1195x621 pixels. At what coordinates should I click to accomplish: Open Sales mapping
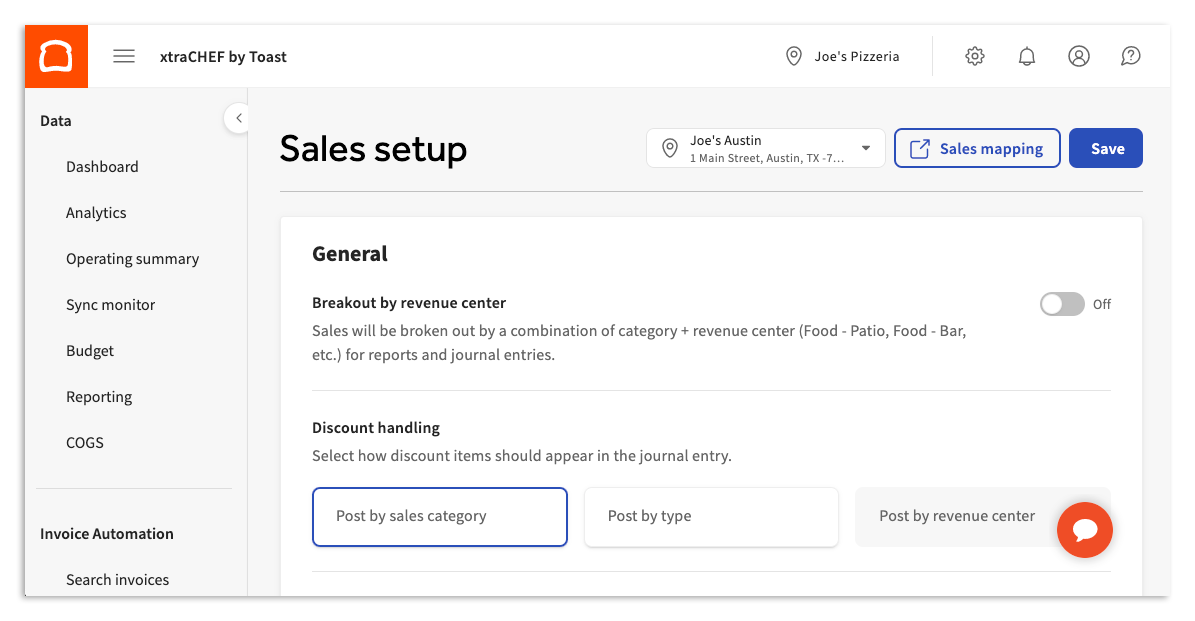[977, 148]
